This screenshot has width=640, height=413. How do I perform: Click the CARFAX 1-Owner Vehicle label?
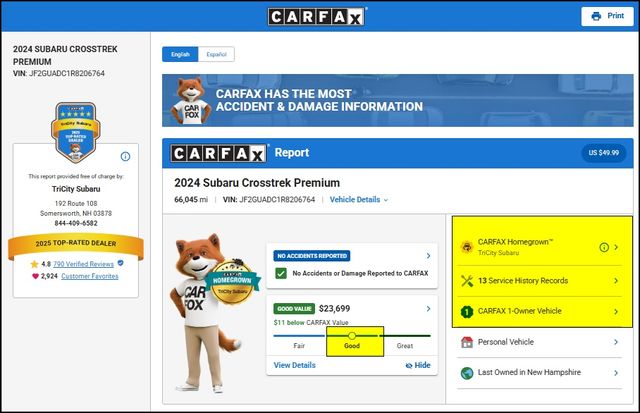[x=520, y=311]
